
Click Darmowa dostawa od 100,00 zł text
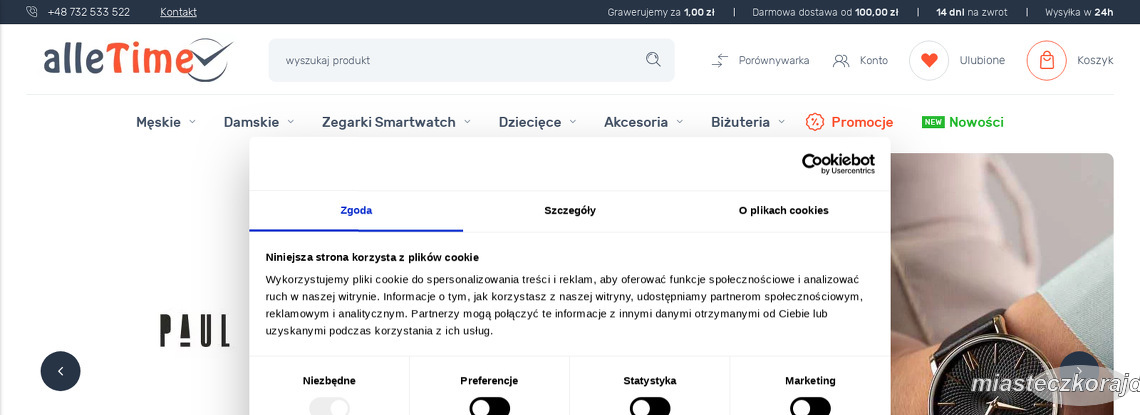coord(825,12)
